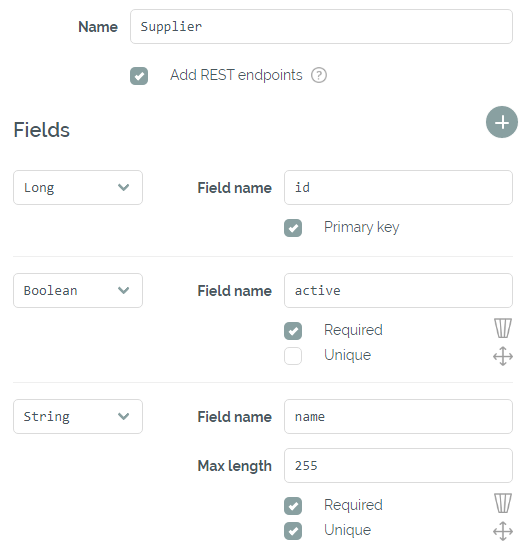Click the Max length field showing 255

[x=399, y=466]
